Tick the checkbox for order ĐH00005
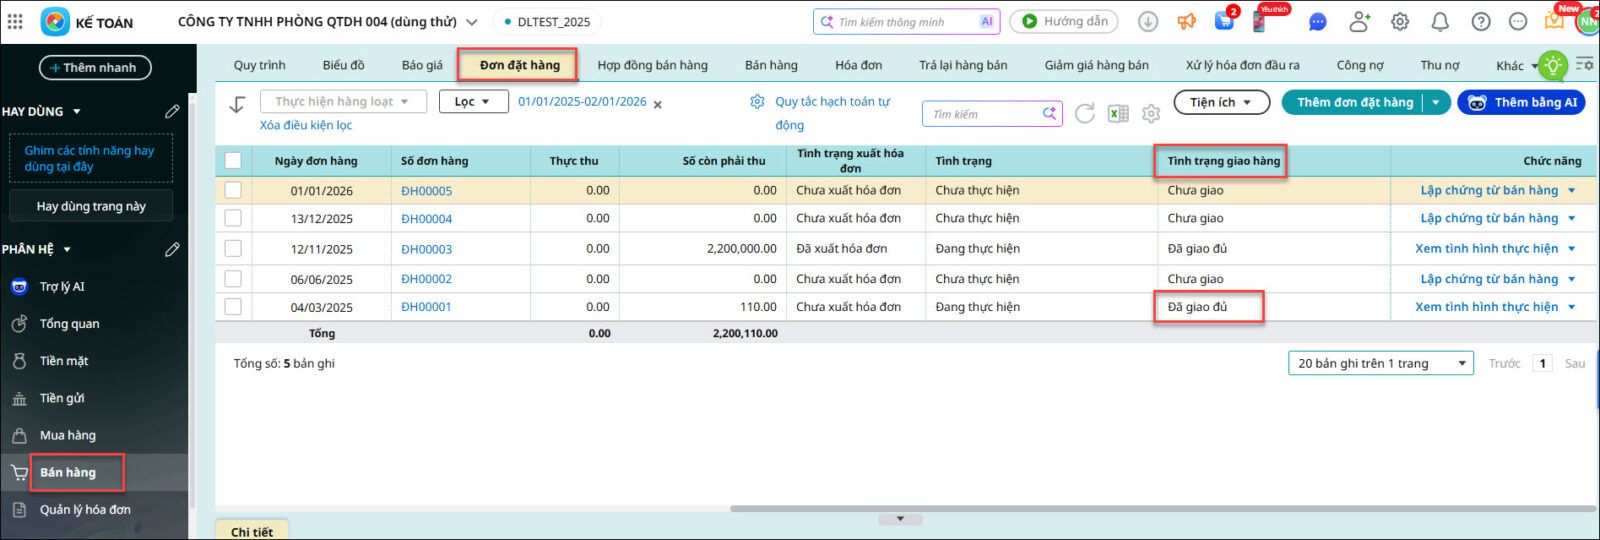 233,190
